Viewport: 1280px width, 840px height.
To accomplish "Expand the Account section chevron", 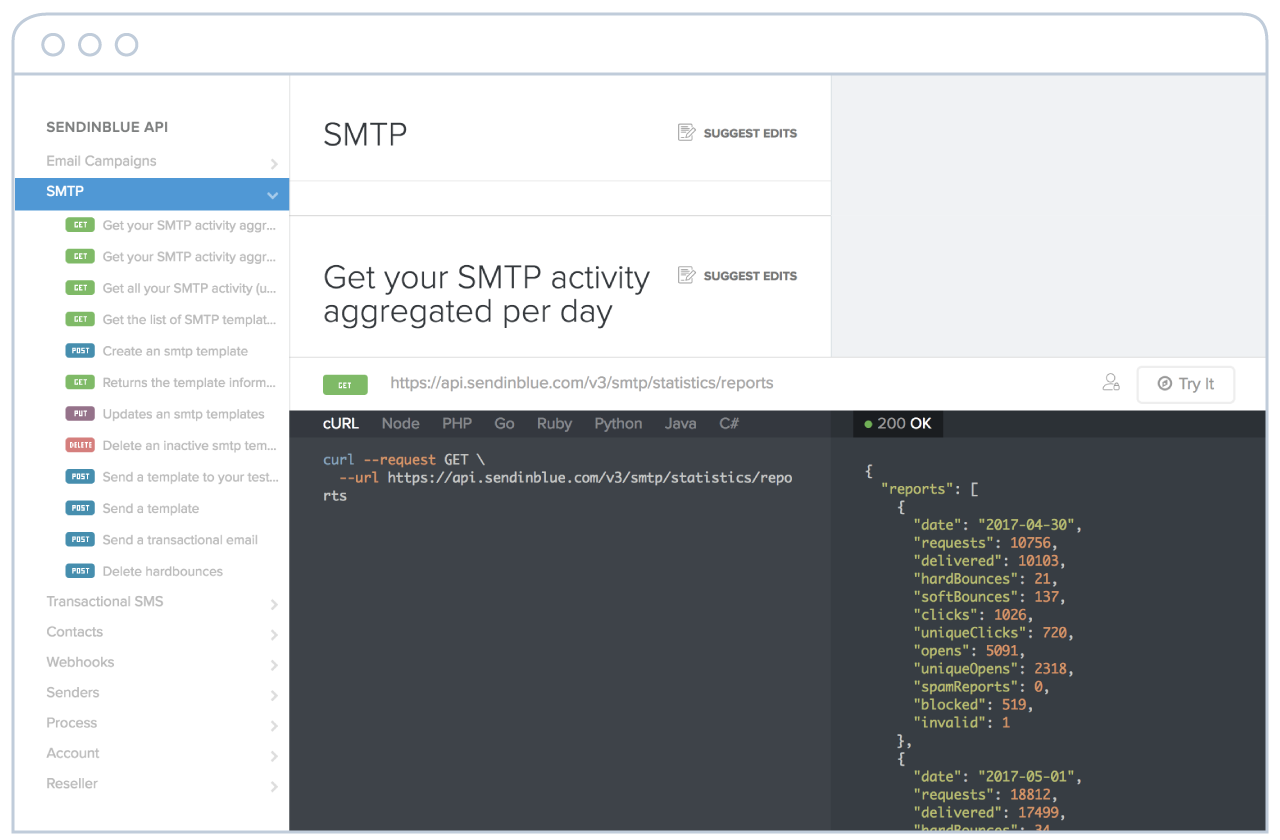I will click(273, 756).
